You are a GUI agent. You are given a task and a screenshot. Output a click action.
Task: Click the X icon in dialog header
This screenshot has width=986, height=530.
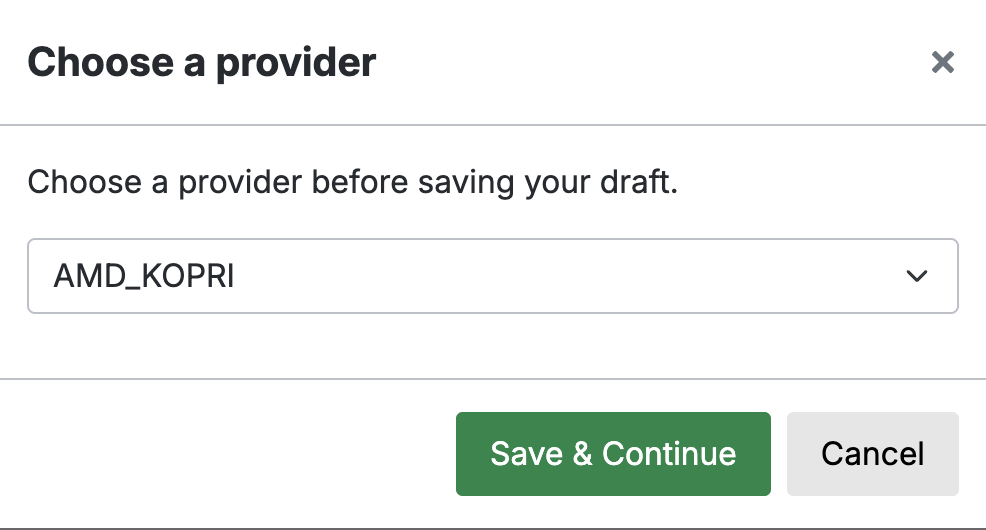pyautogui.click(x=942, y=63)
